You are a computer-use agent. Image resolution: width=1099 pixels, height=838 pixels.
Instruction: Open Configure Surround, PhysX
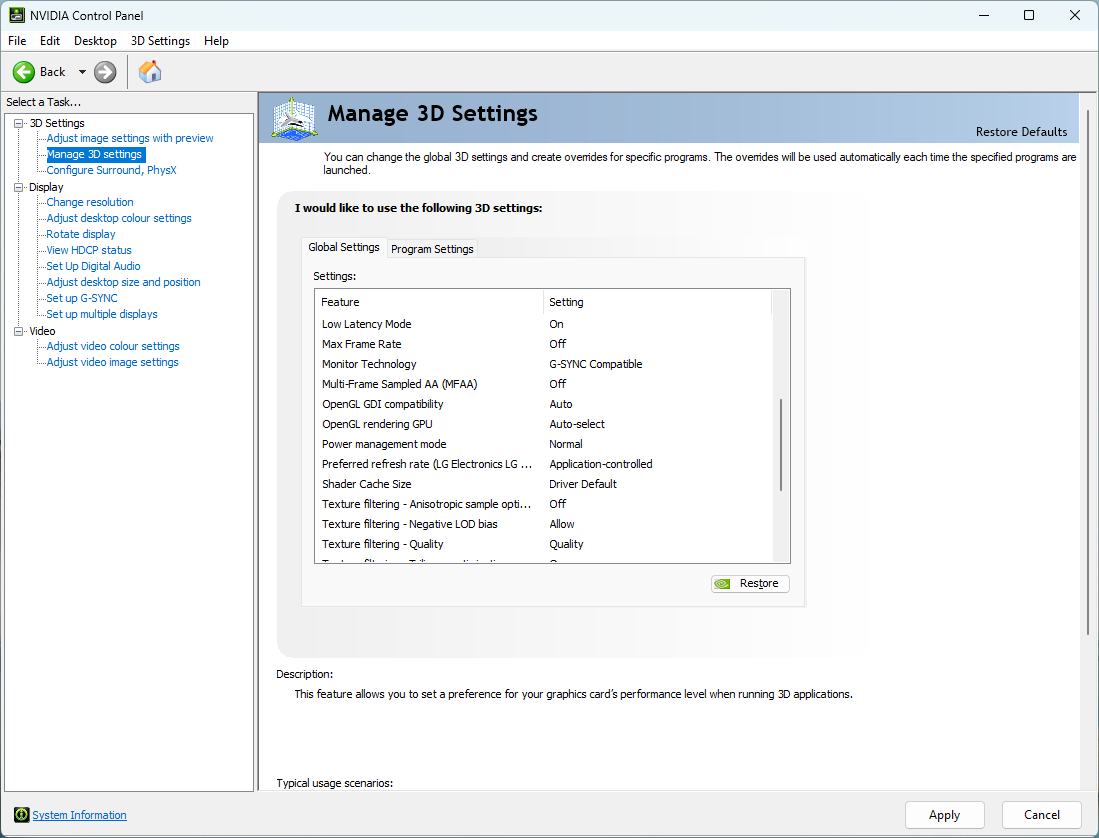(111, 170)
